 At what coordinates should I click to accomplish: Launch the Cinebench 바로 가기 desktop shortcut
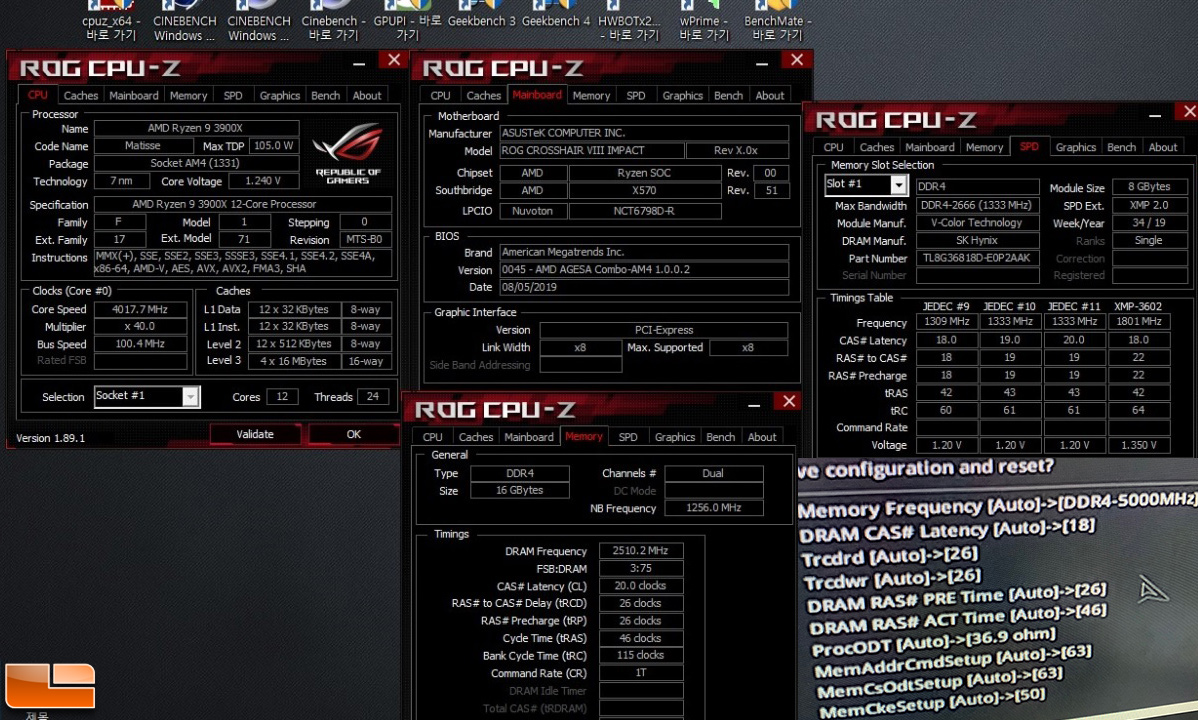point(333,23)
